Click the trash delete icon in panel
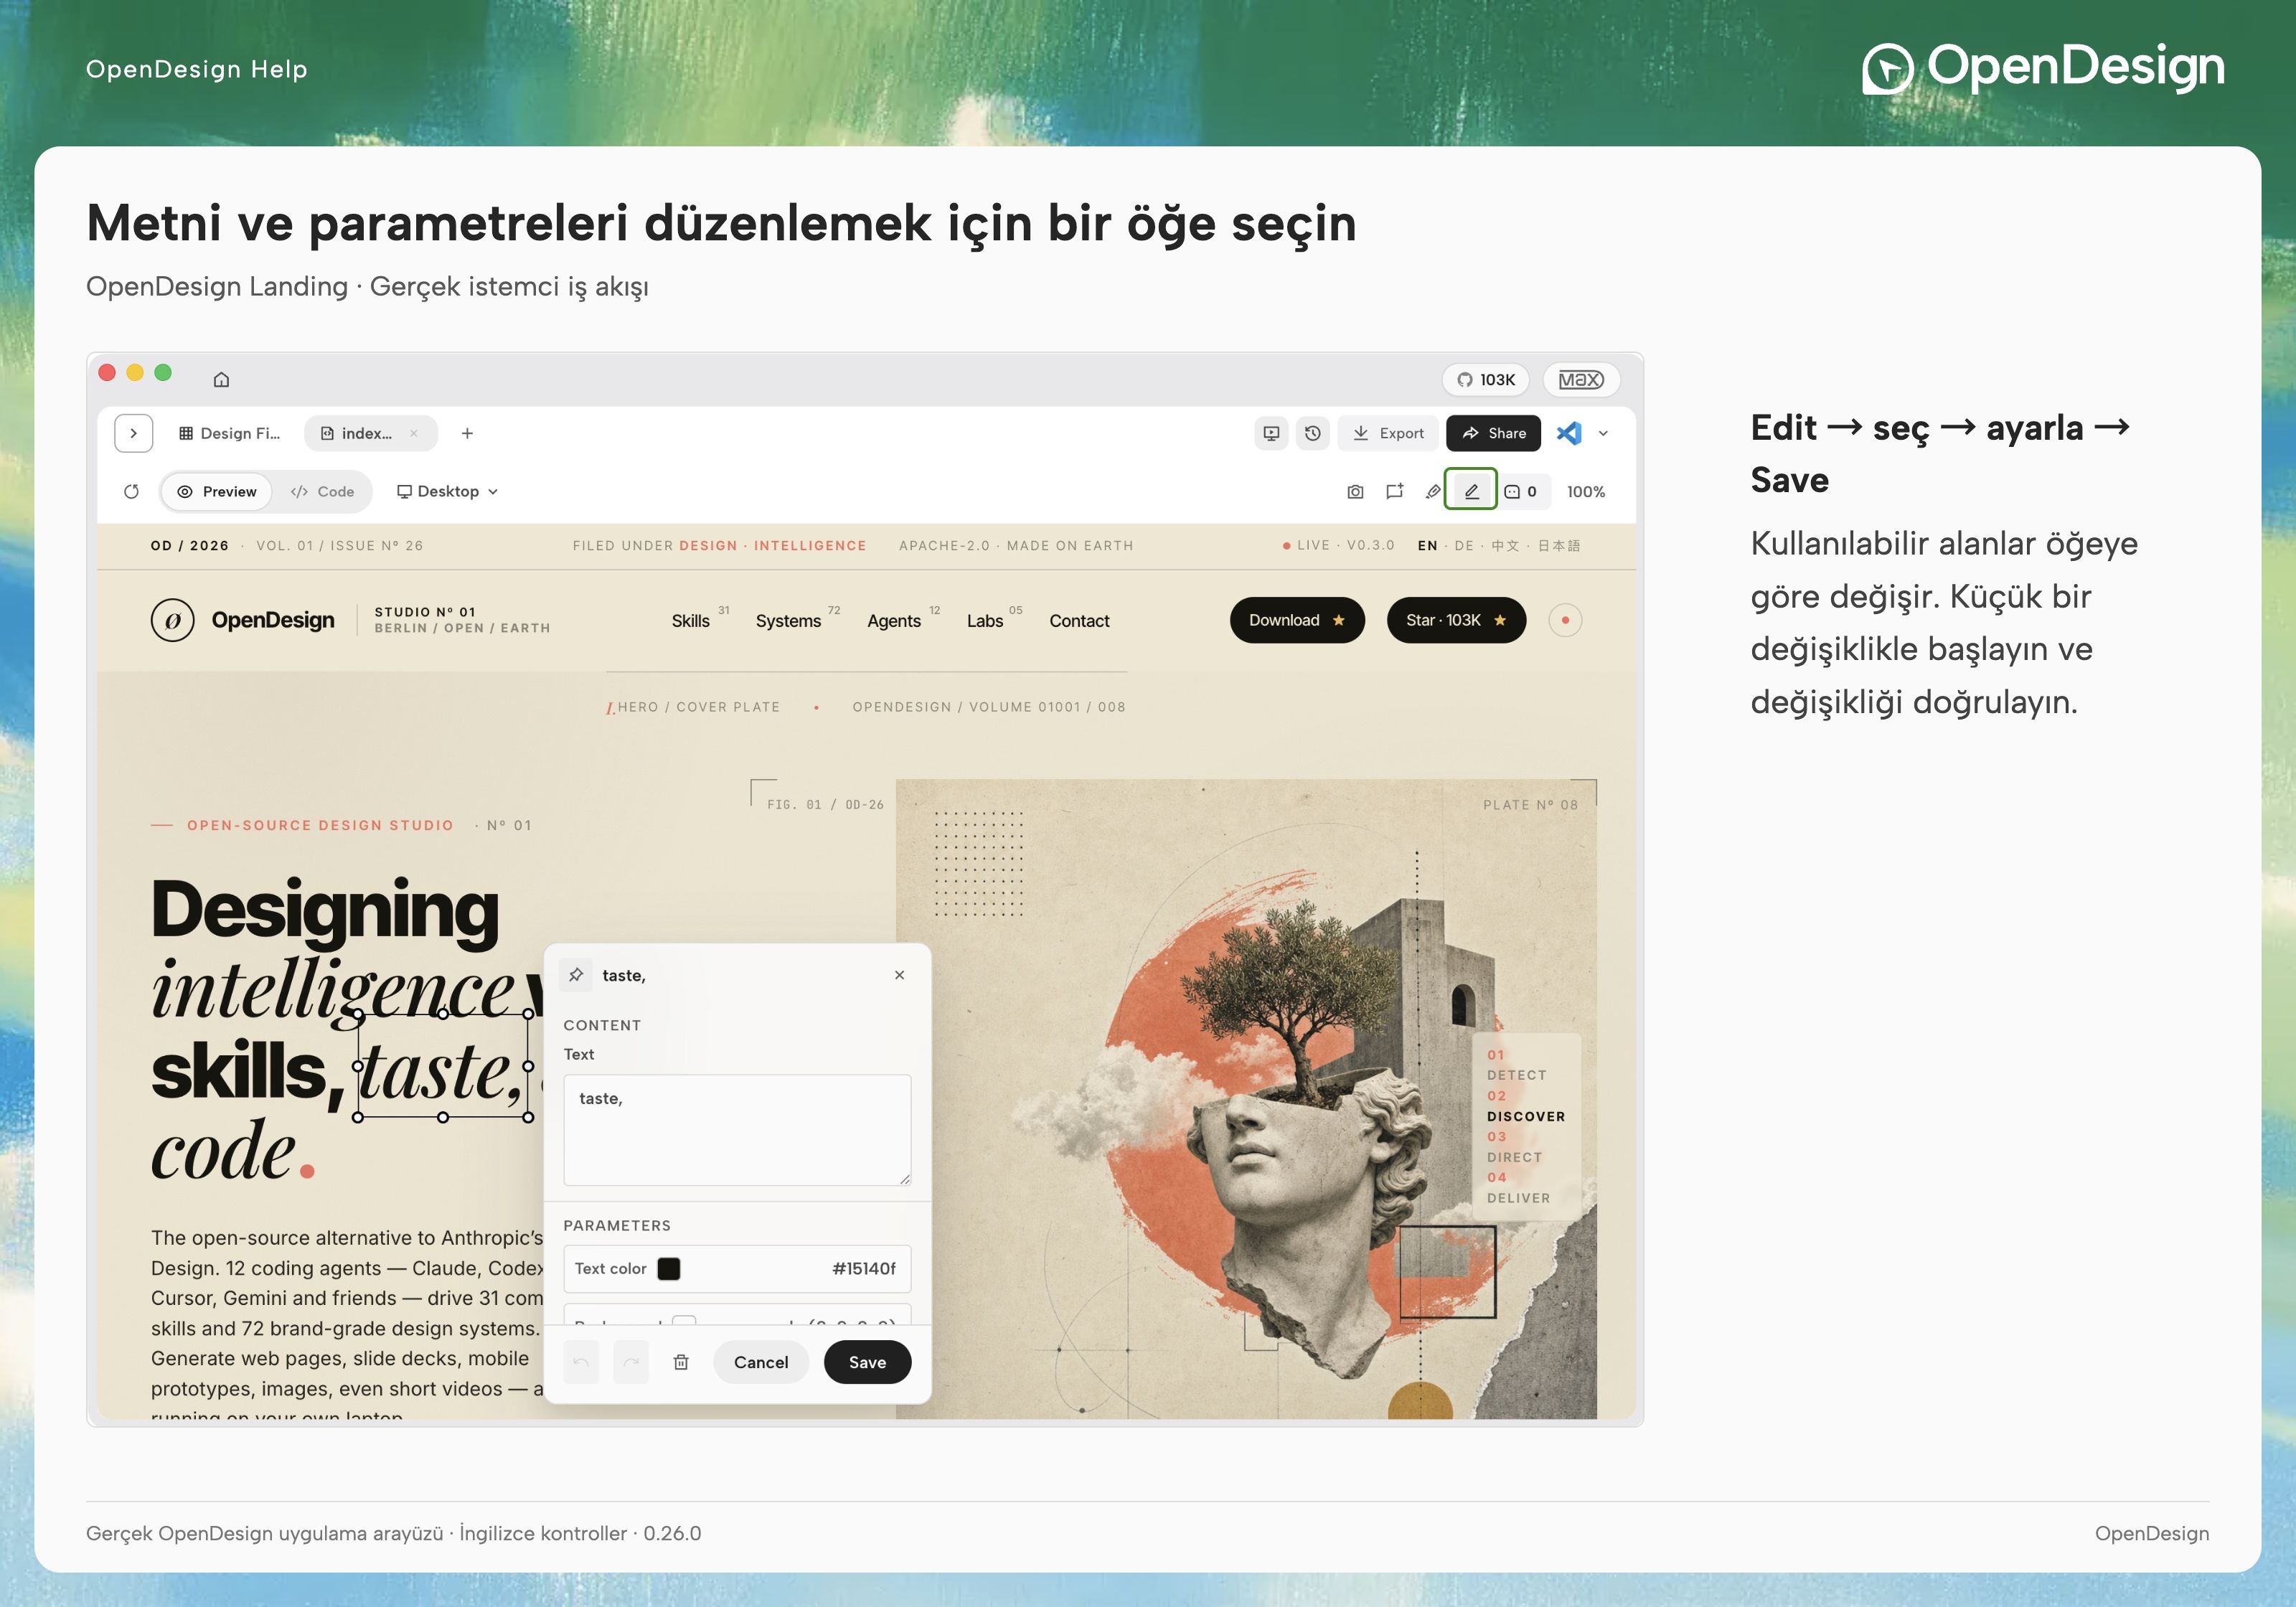Screen dimensions: 2296x1607 click(681, 1362)
